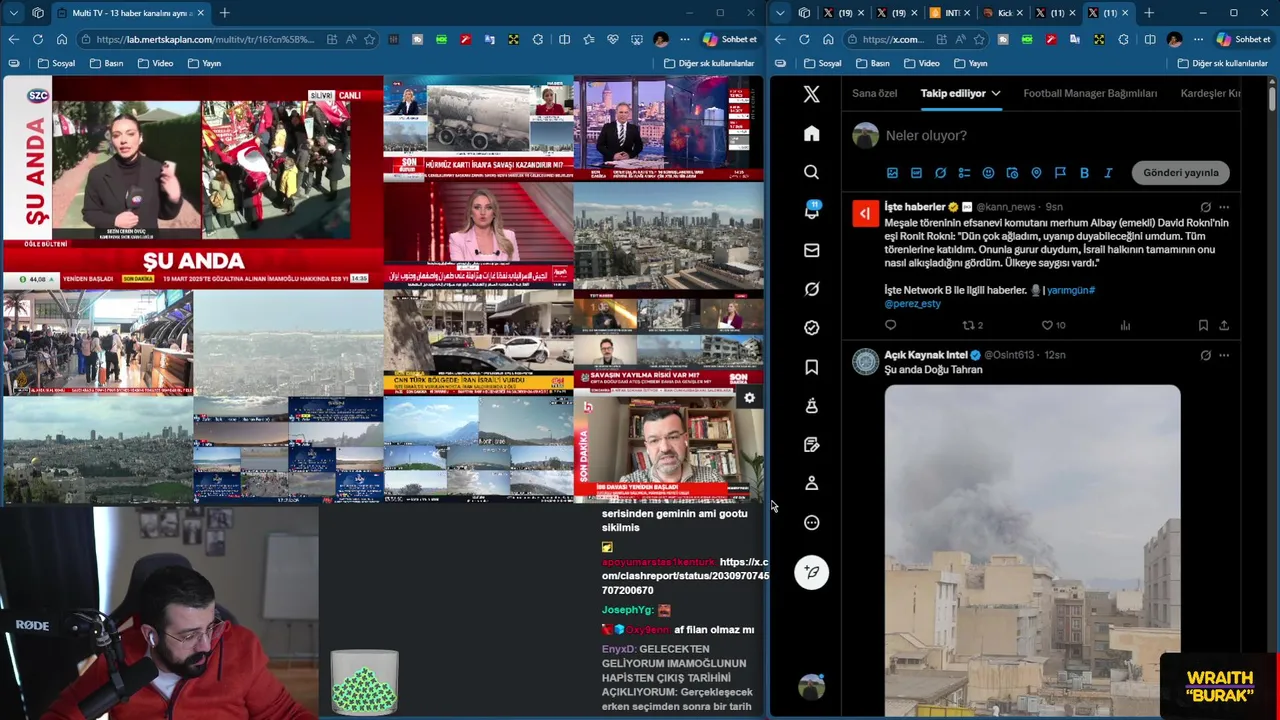The height and width of the screenshot is (720, 1280).
Task: Open X home from sidebar house icon
Action: click(811, 134)
